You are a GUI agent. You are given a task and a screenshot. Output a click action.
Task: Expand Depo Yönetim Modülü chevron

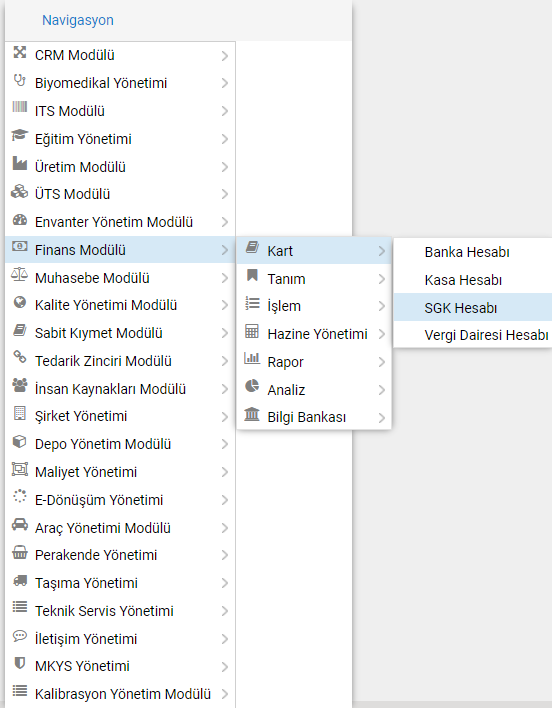[x=224, y=444]
